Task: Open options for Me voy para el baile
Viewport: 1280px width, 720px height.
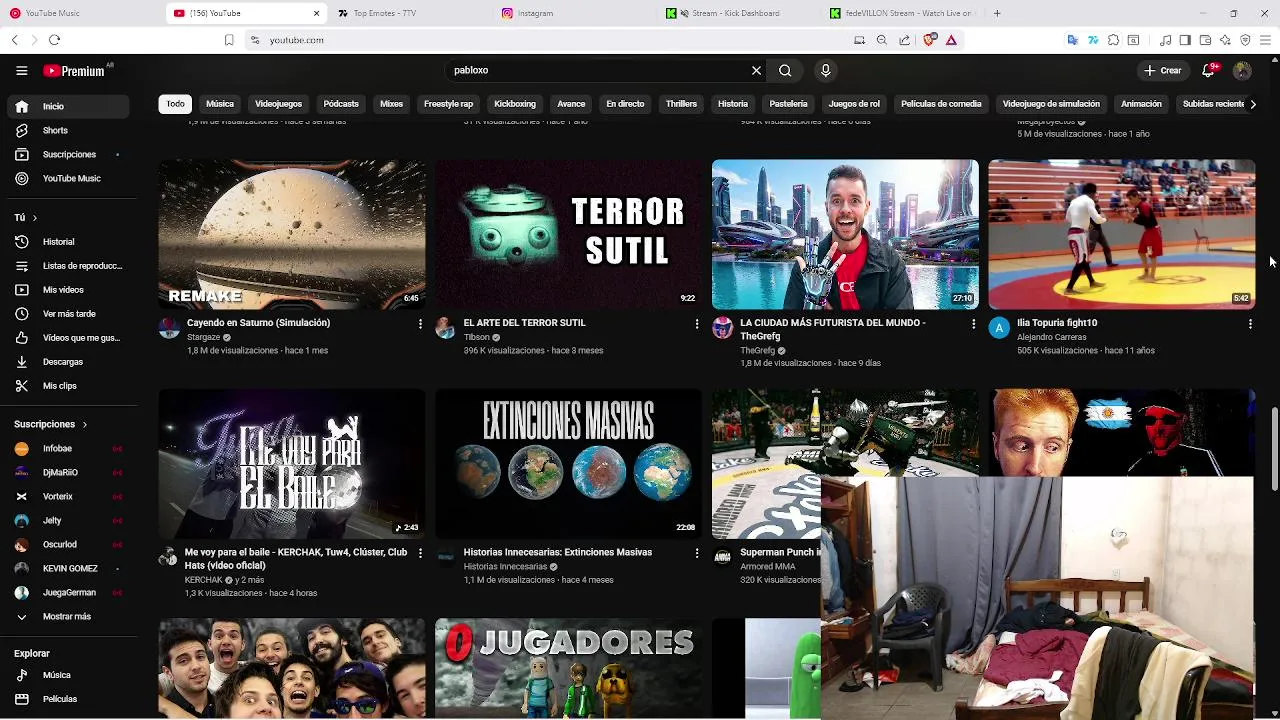Action: tap(420, 553)
